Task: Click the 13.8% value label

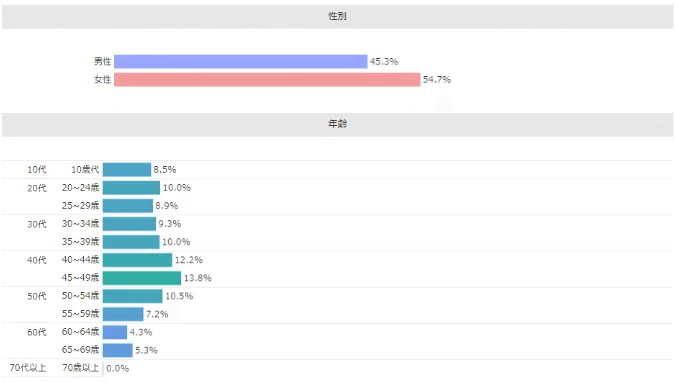Action: coord(198,278)
